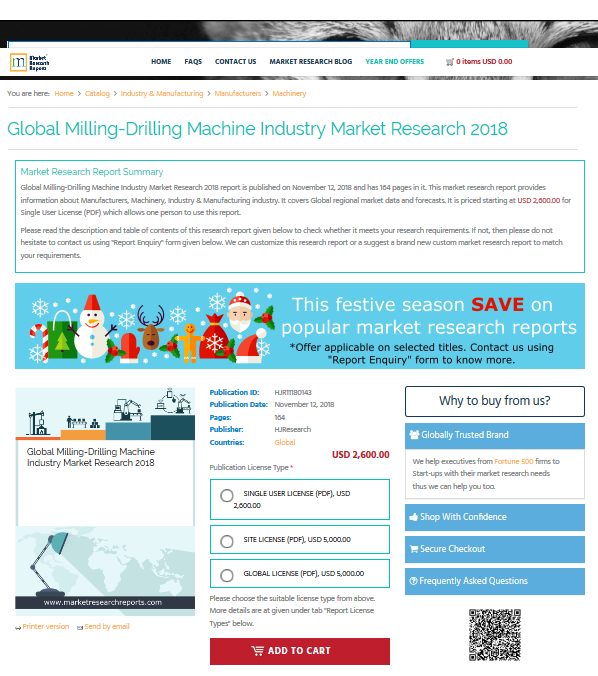Click the Globally Trusted Brand people icon

pyautogui.click(x=414, y=435)
